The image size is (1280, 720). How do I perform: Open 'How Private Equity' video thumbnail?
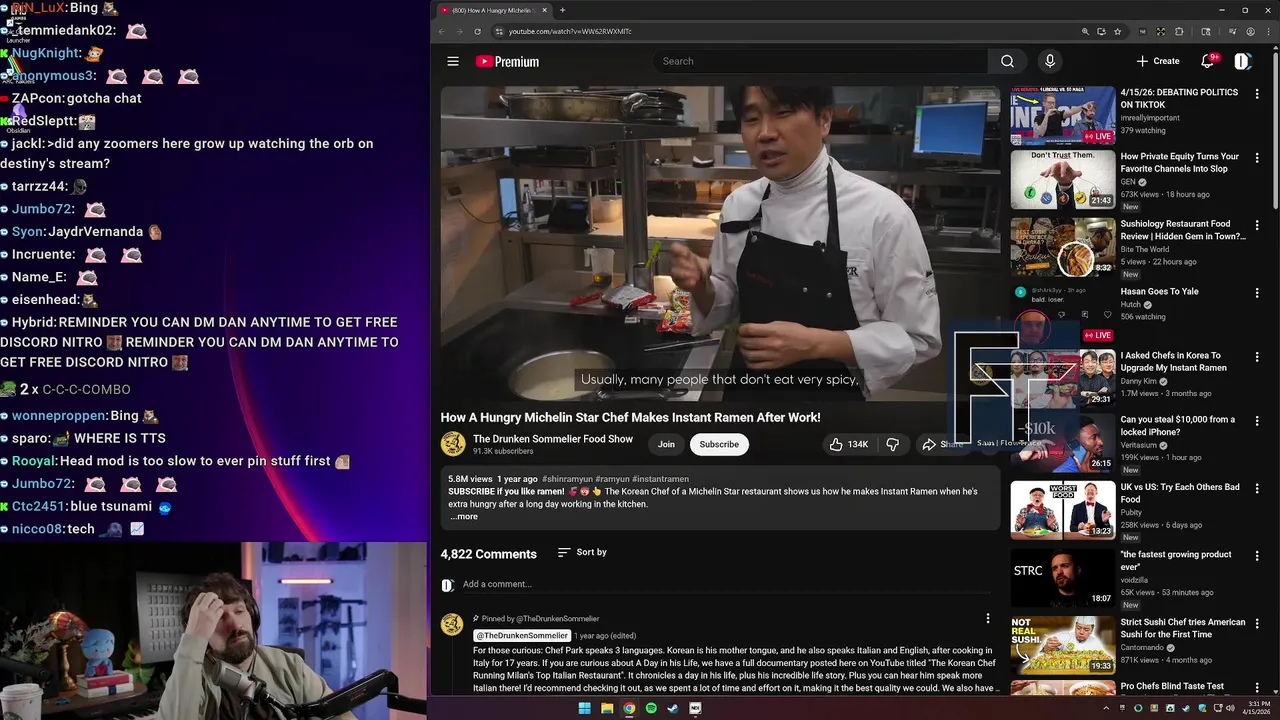pyautogui.click(x=1062, y=179)
